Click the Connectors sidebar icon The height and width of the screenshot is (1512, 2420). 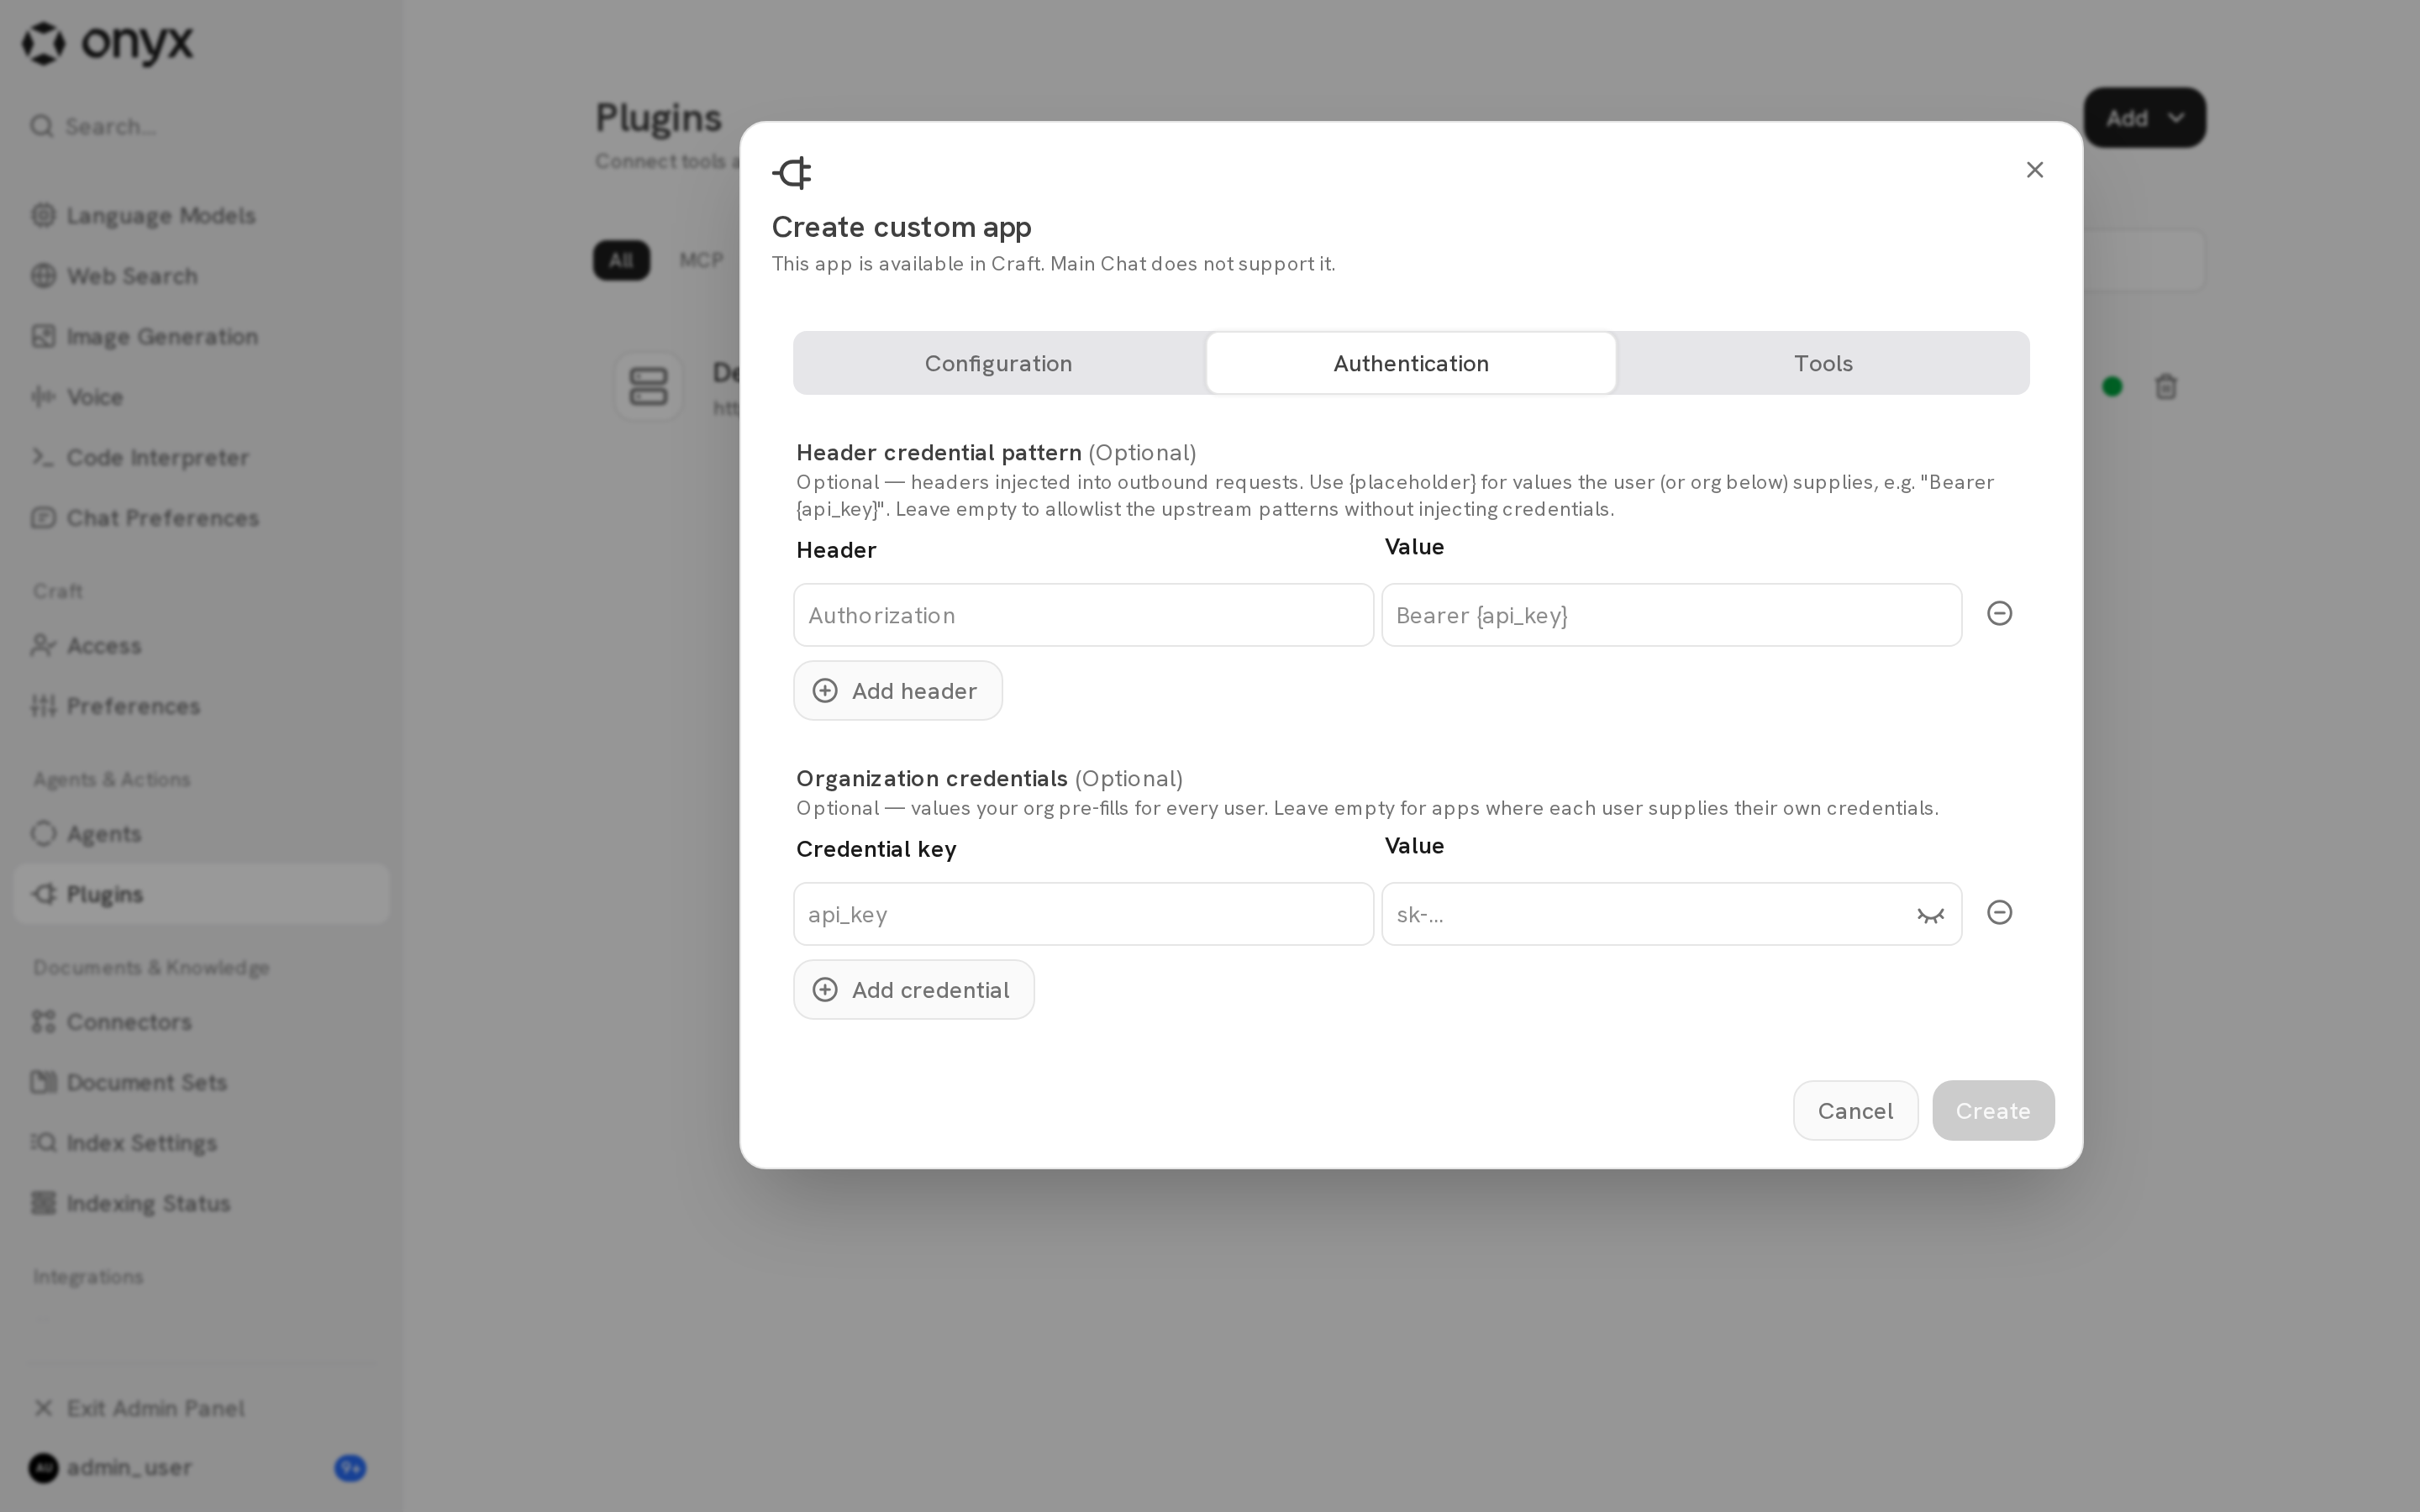(x=43, y=1021)
